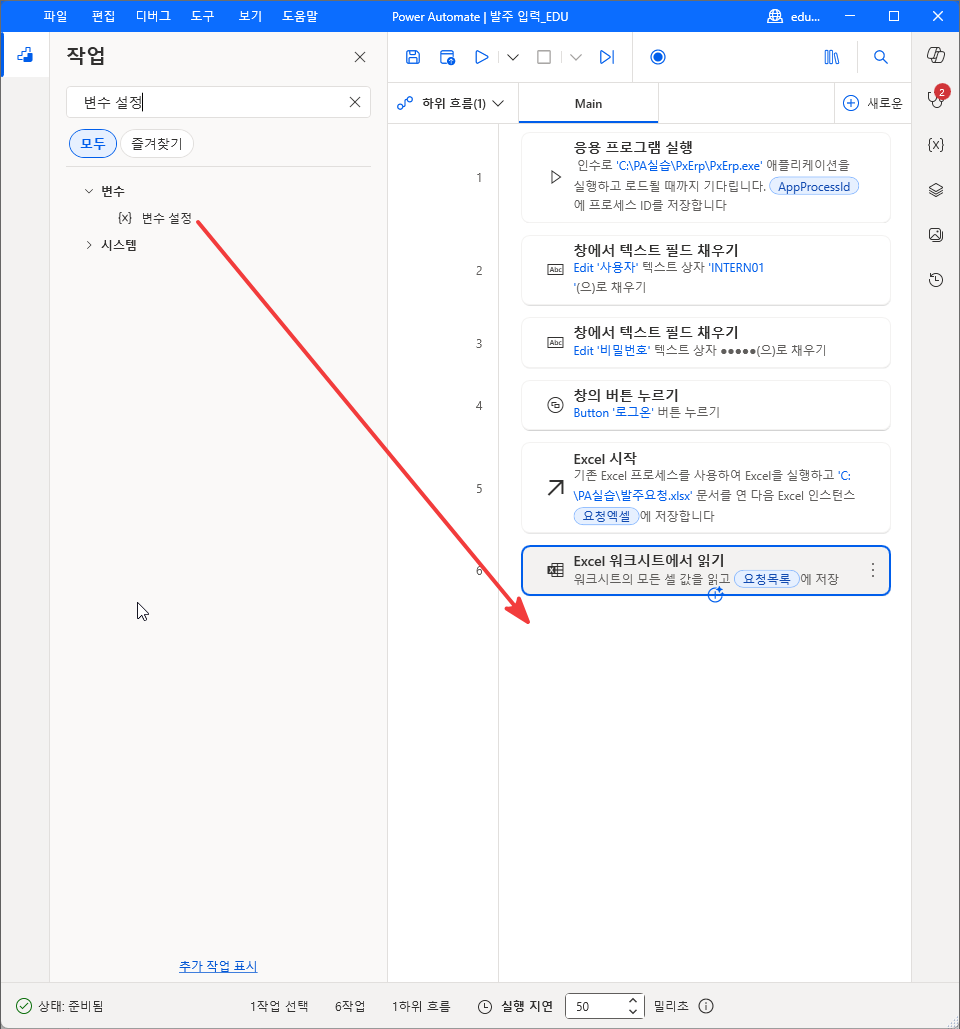This screenshot has height=1029, width=960.
Task: Open the 도움말 menu
Action: [x=299, y=16]
